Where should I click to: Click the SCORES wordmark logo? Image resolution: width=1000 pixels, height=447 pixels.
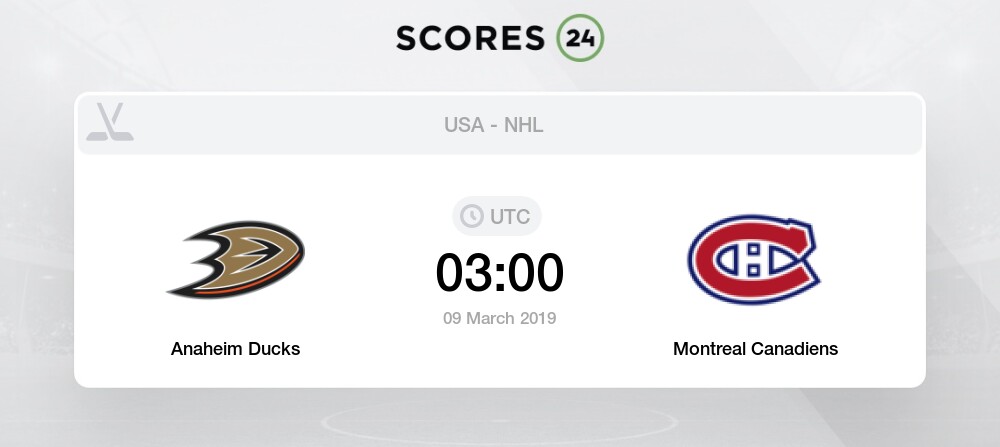(470, 39)
